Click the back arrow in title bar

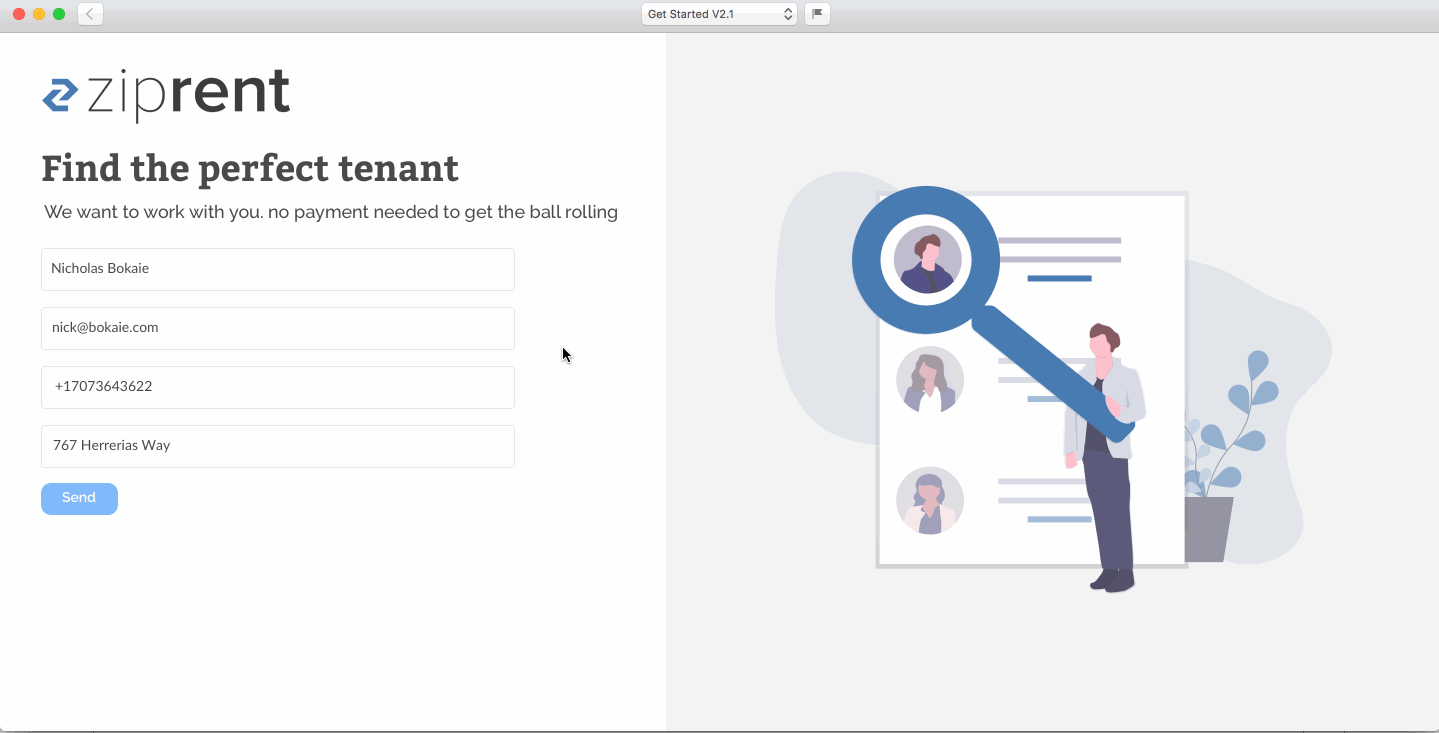coord(90,14)
